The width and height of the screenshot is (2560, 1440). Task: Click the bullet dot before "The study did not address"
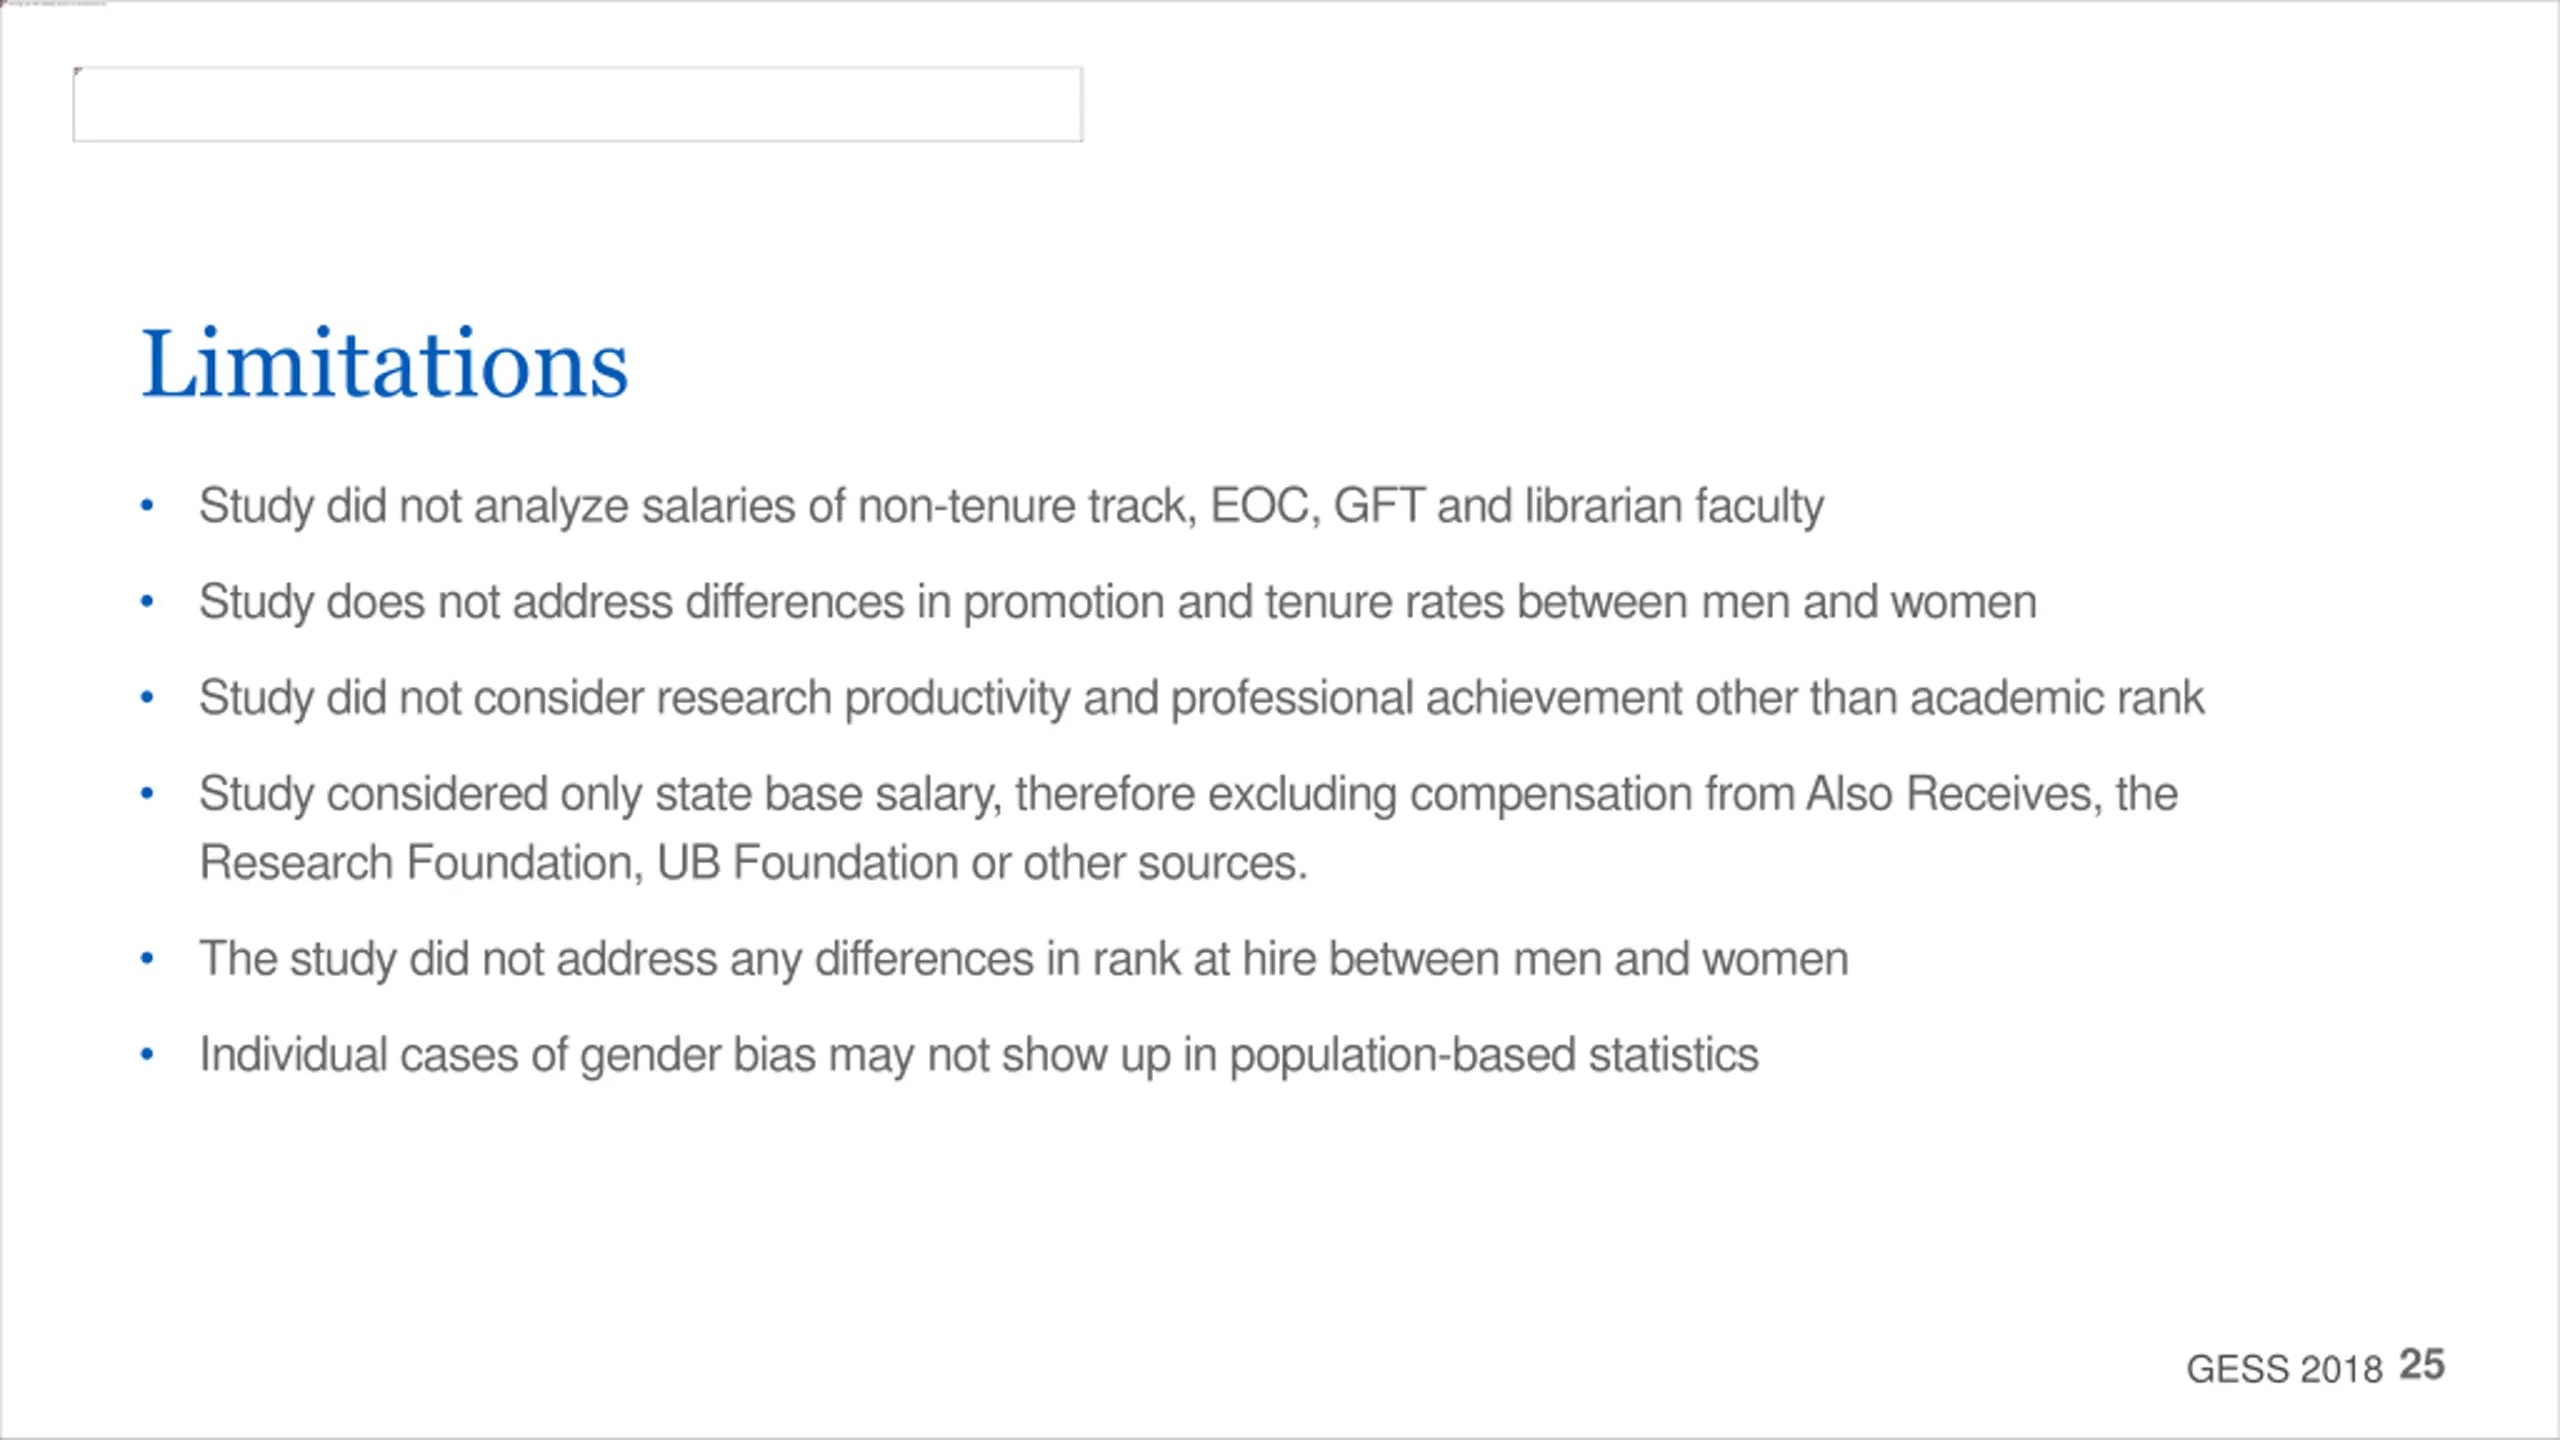147,958
